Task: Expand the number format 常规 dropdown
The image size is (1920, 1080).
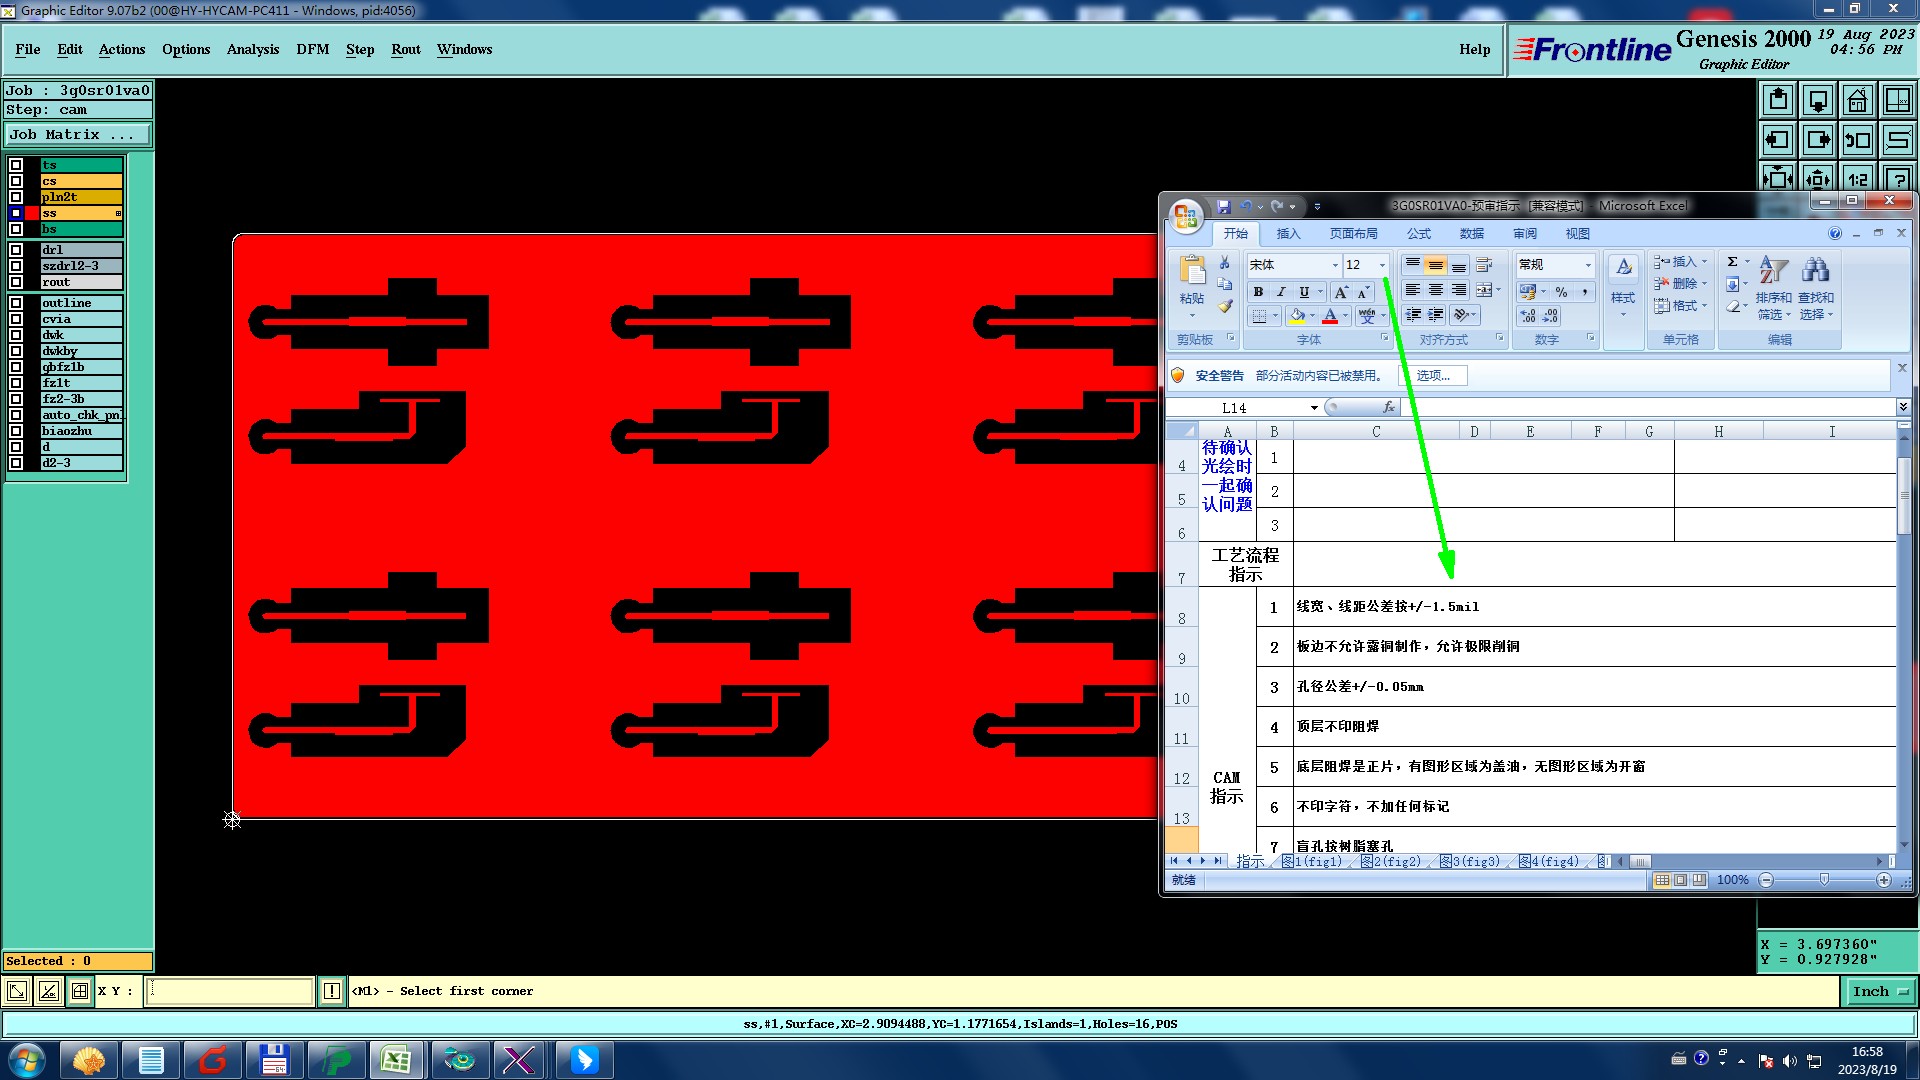Action: (x=1588, y=265)
